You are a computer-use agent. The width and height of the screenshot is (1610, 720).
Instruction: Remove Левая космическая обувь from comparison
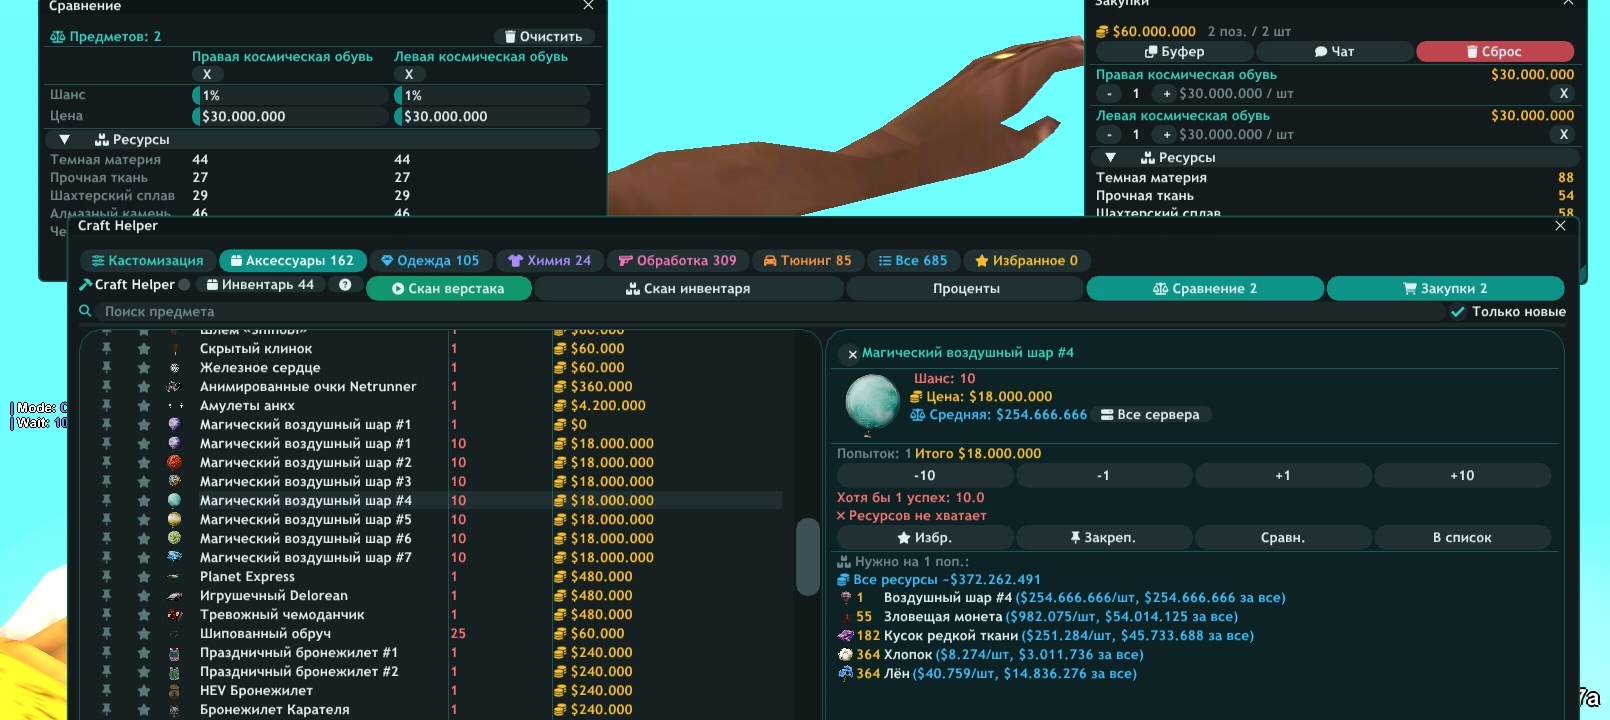tap(409, 74)
